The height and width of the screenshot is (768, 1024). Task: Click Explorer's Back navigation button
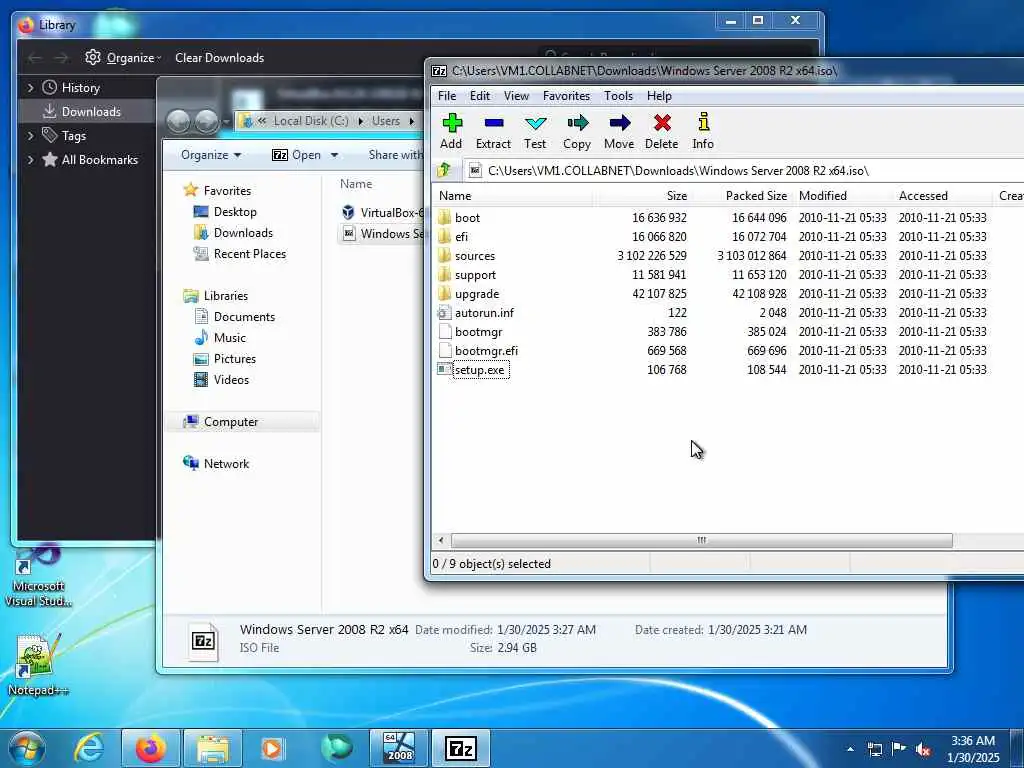coord(178,121)
